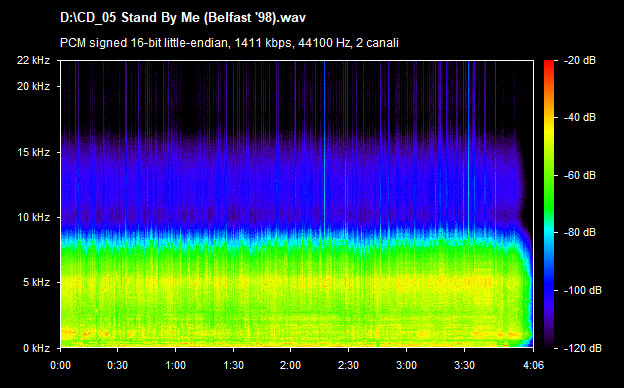Click the -120 dB color scale label
Viewport: 624px width, 388px height.
click(583, 349)
